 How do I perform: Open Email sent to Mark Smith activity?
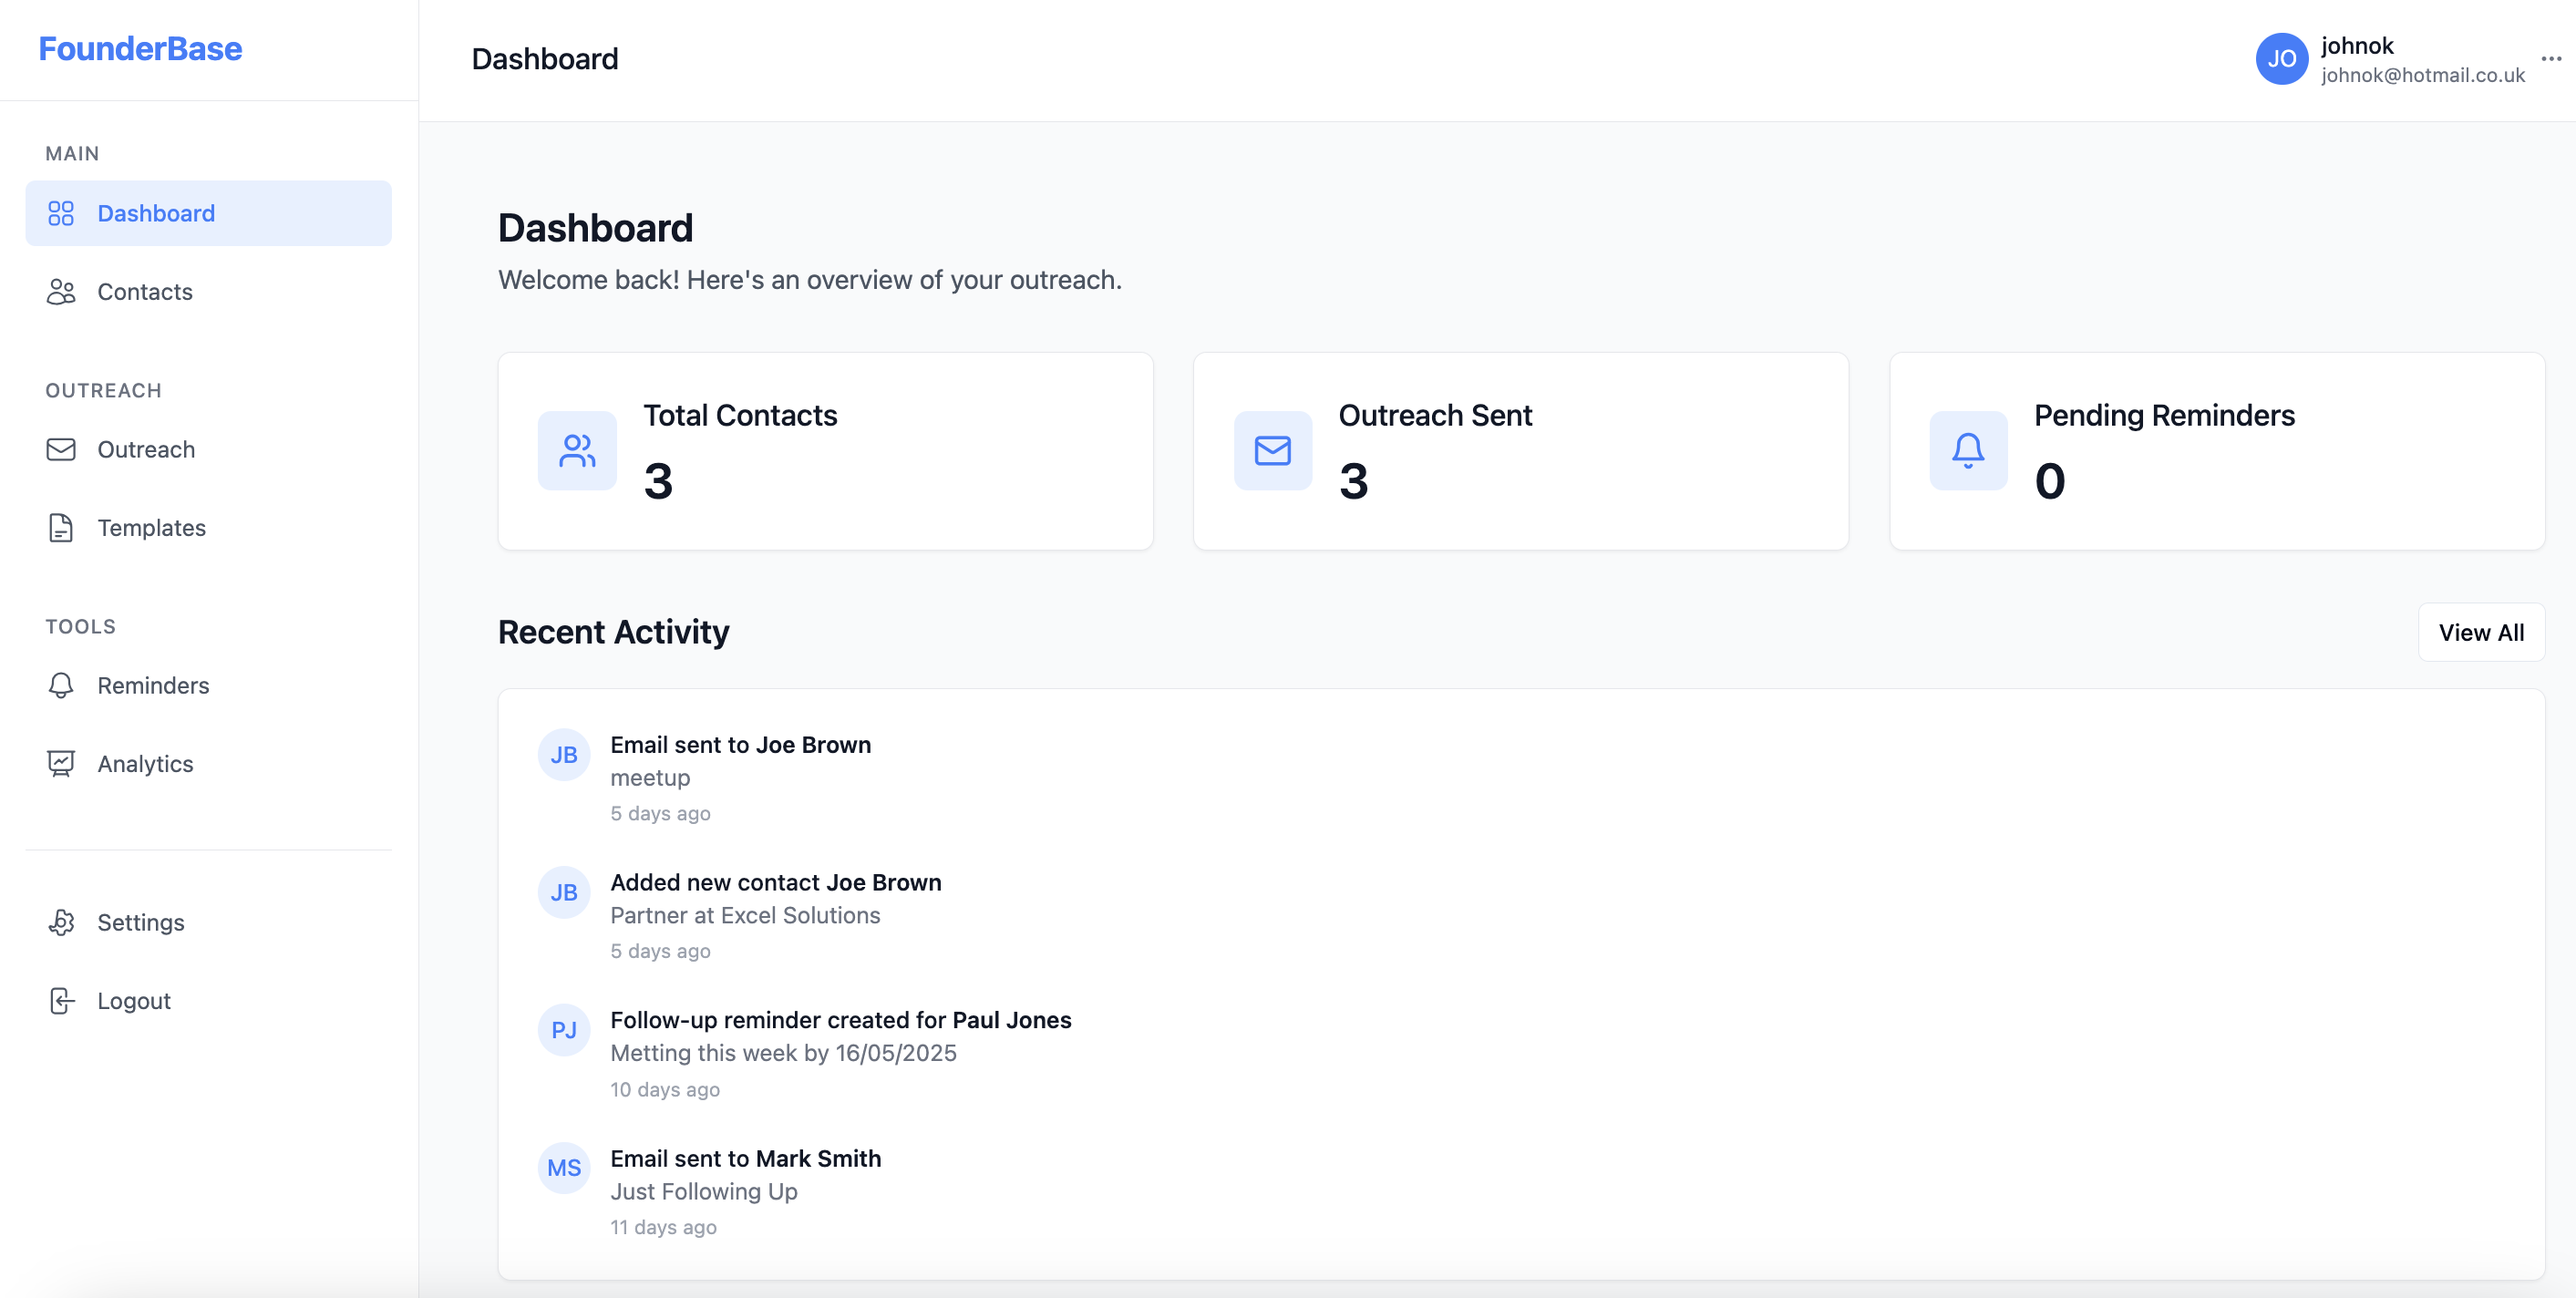[x=745, y=1159]
